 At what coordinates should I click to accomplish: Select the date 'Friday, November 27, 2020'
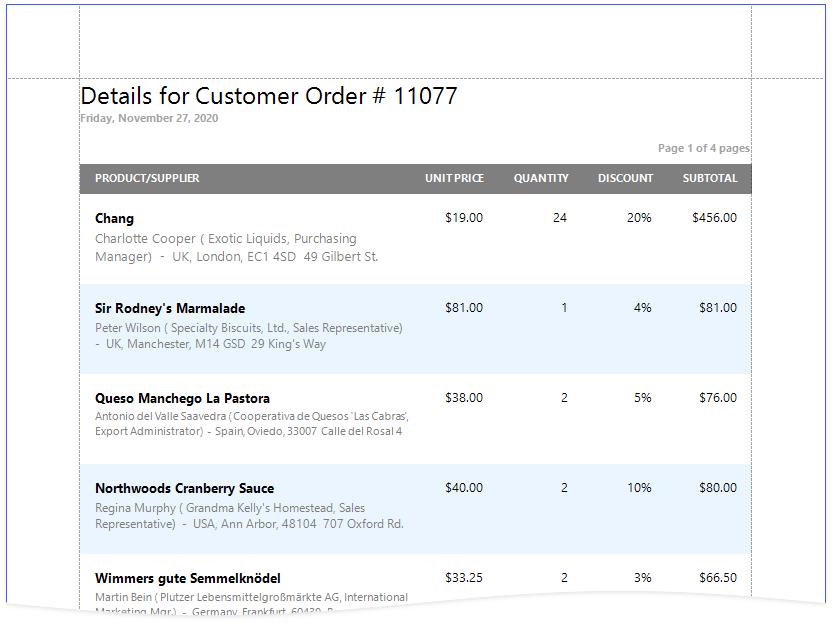coord(149,118)
